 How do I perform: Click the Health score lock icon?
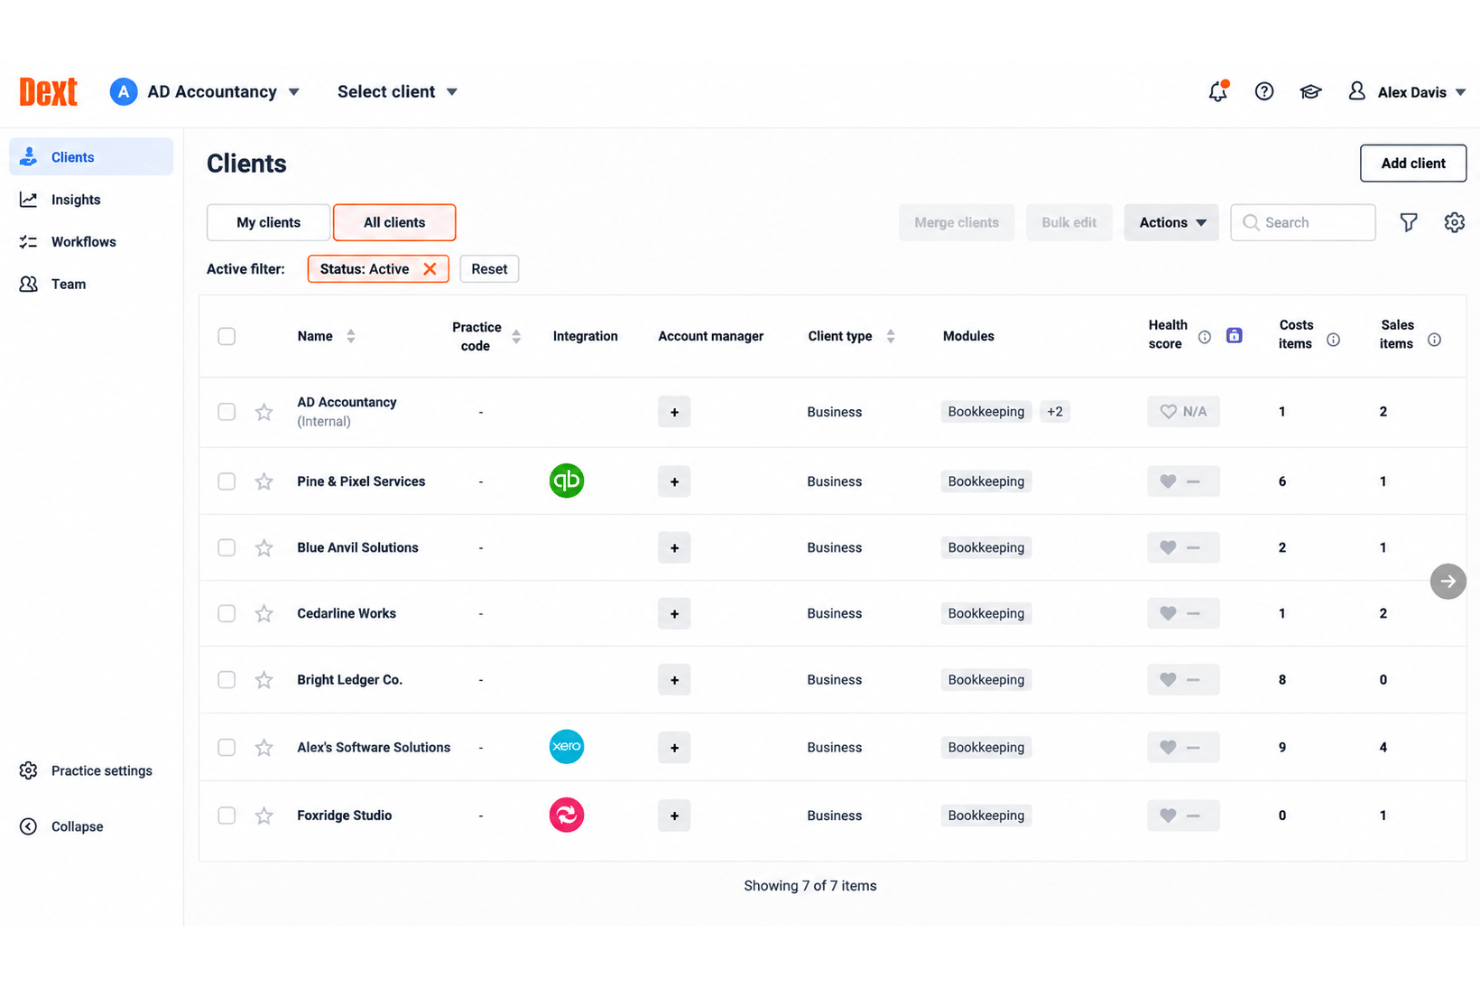(1234, 336)
